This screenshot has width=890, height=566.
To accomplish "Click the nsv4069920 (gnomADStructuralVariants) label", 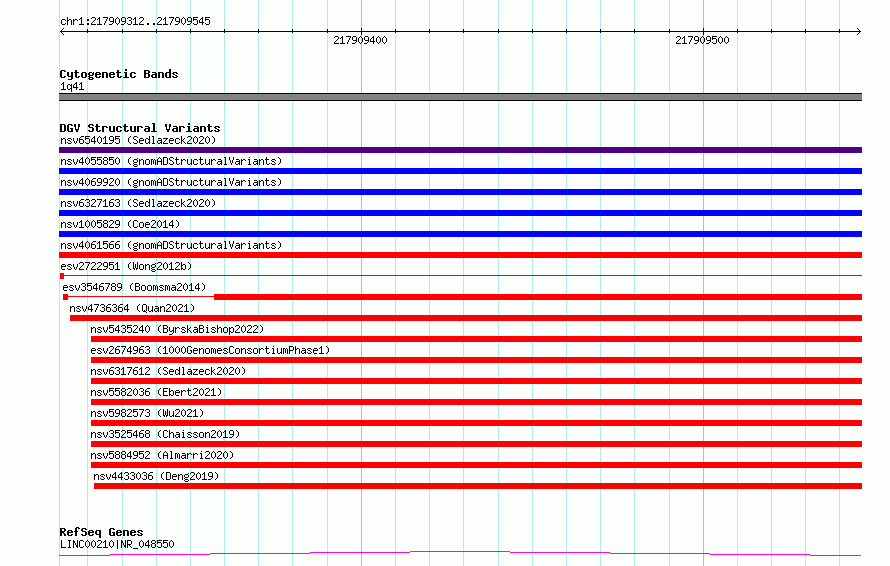I will click(171, 182).
